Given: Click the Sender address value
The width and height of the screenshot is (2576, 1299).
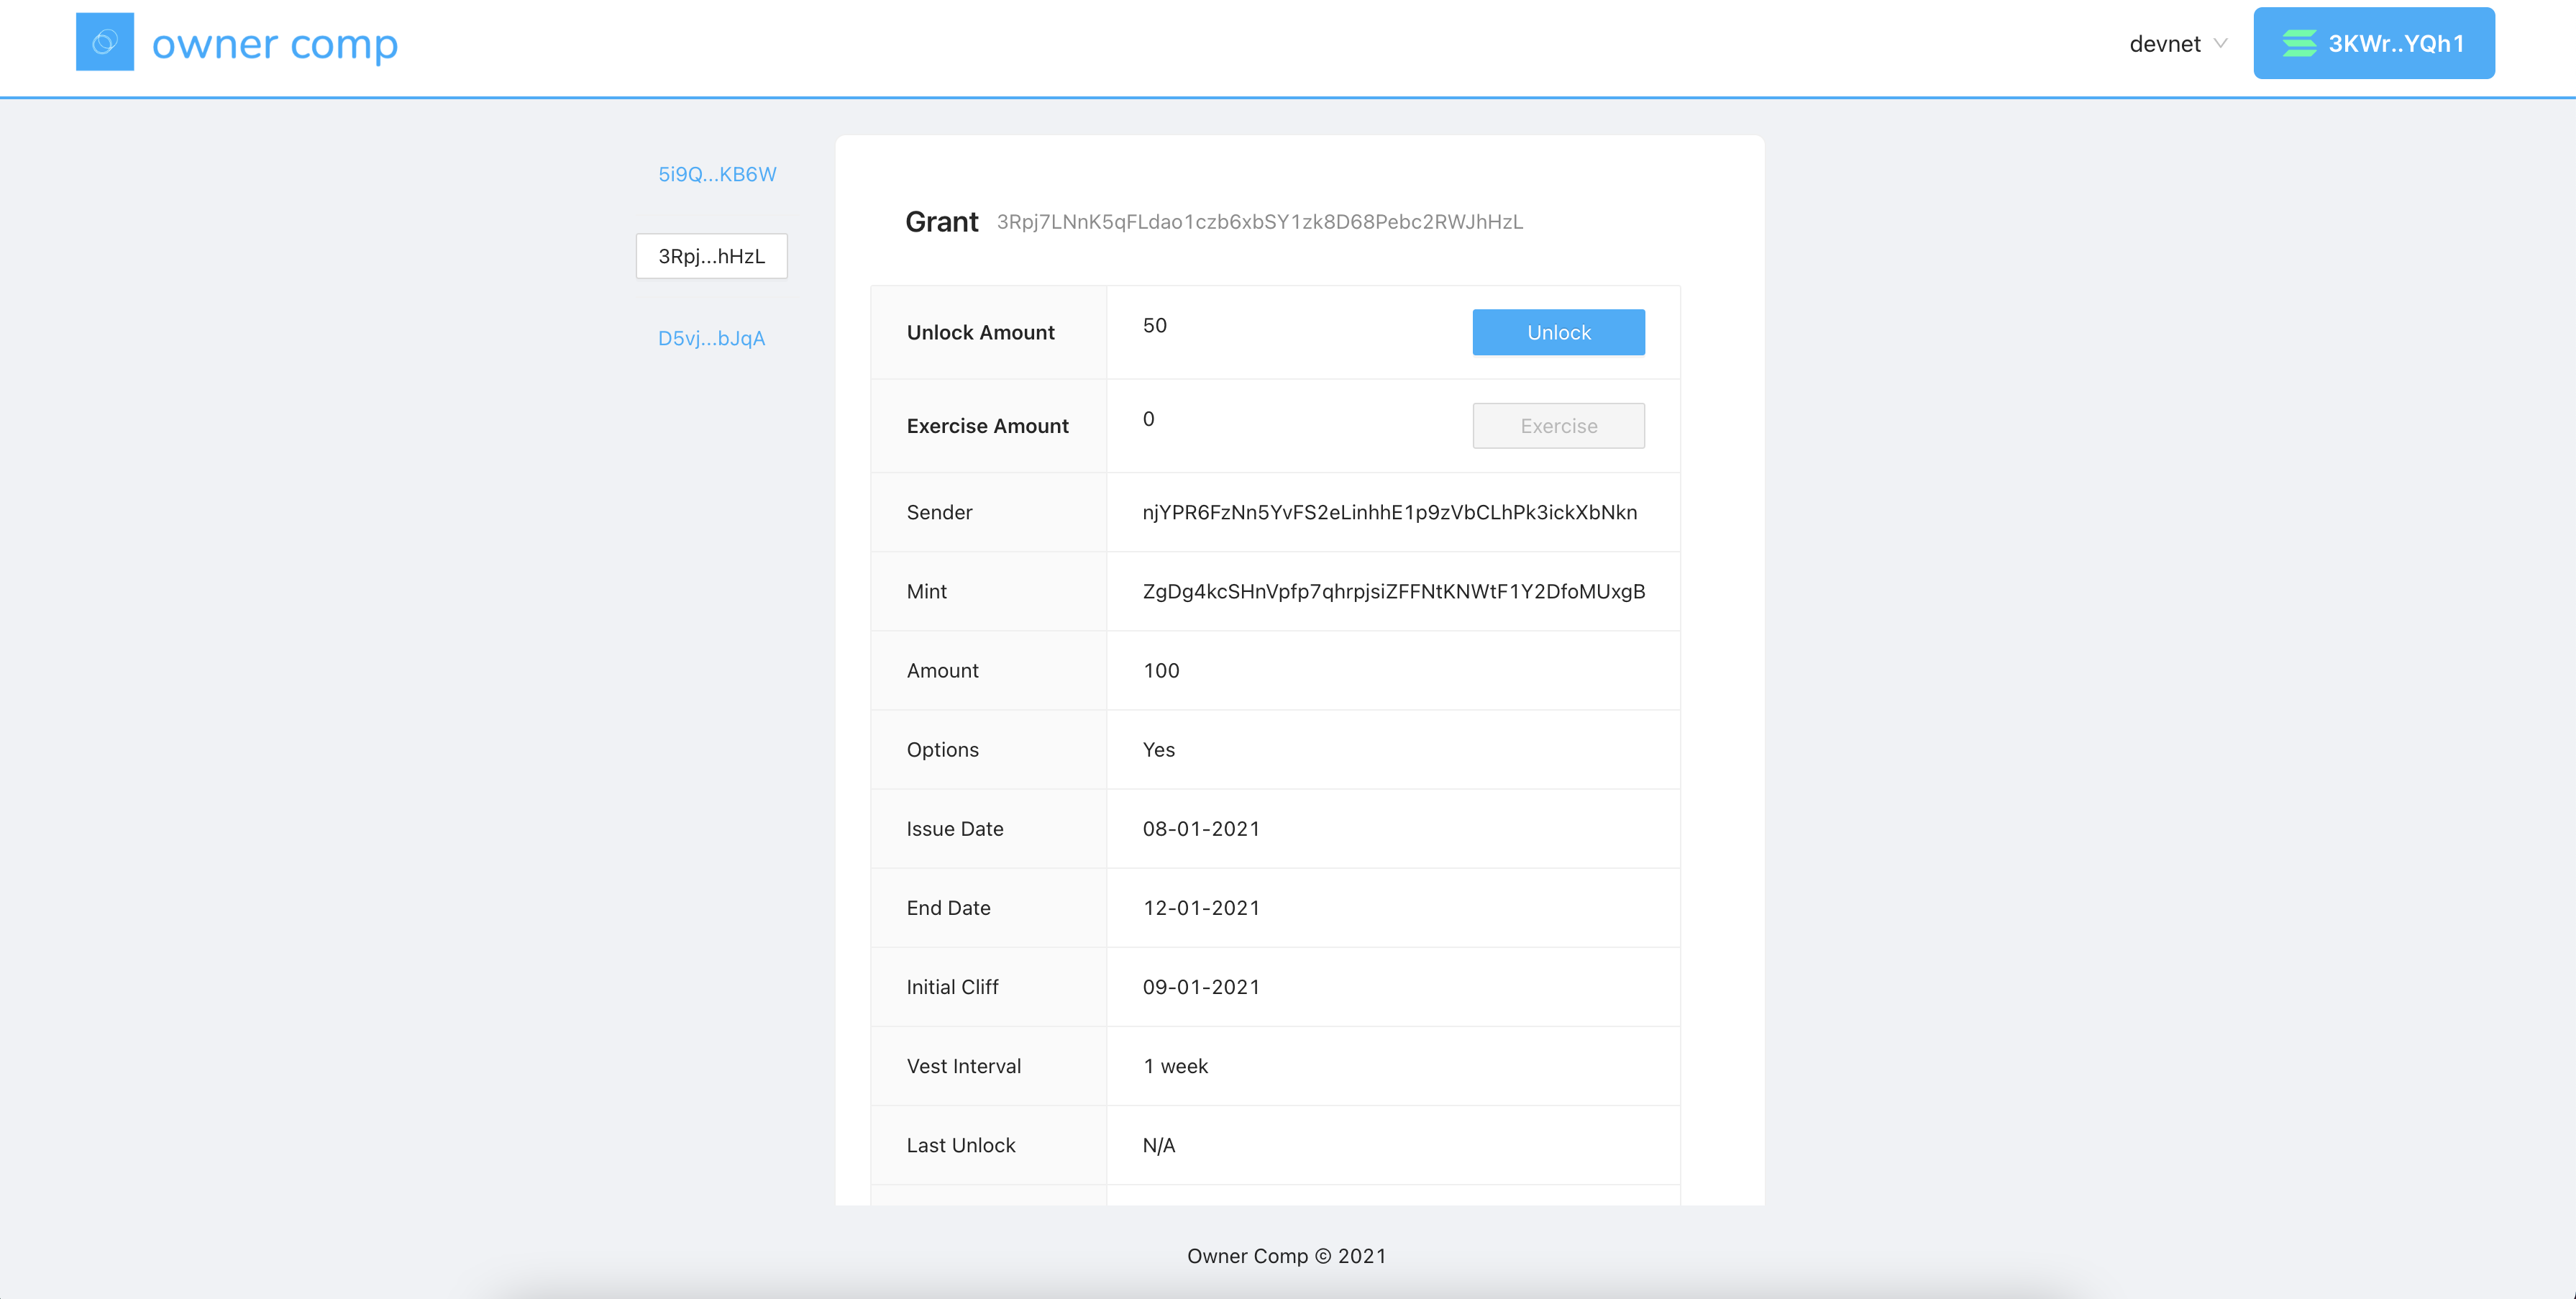Looking at the screenshot, I should [x=1389, y=512].
